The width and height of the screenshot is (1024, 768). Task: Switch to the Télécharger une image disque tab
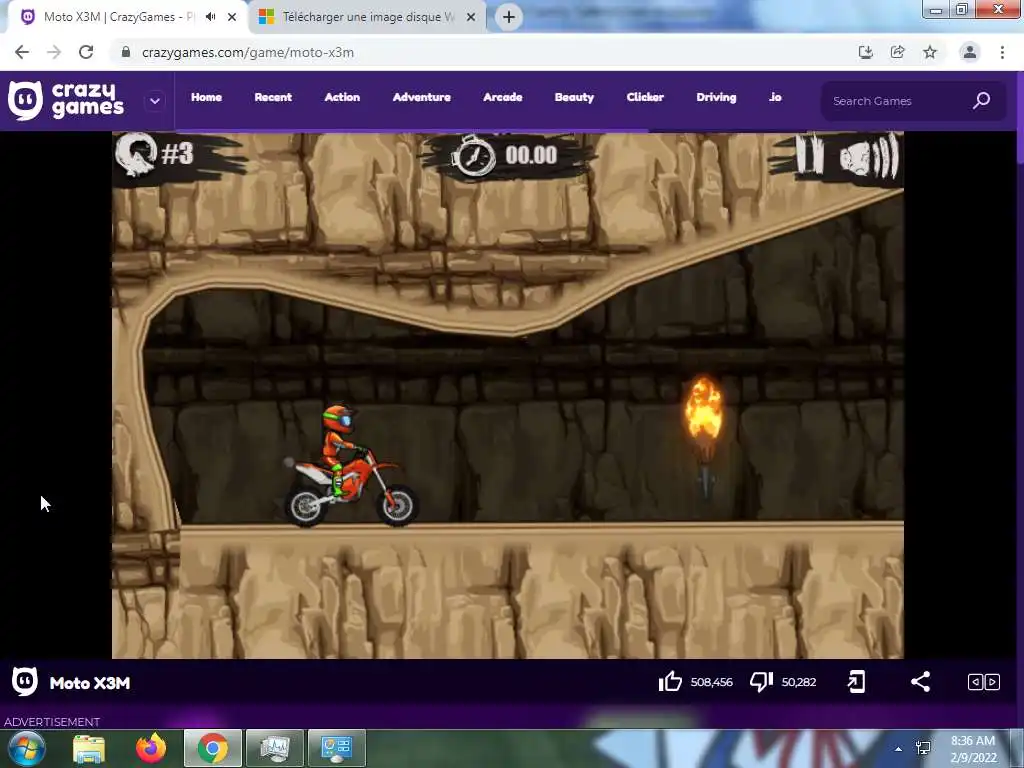tap(369, 17)
